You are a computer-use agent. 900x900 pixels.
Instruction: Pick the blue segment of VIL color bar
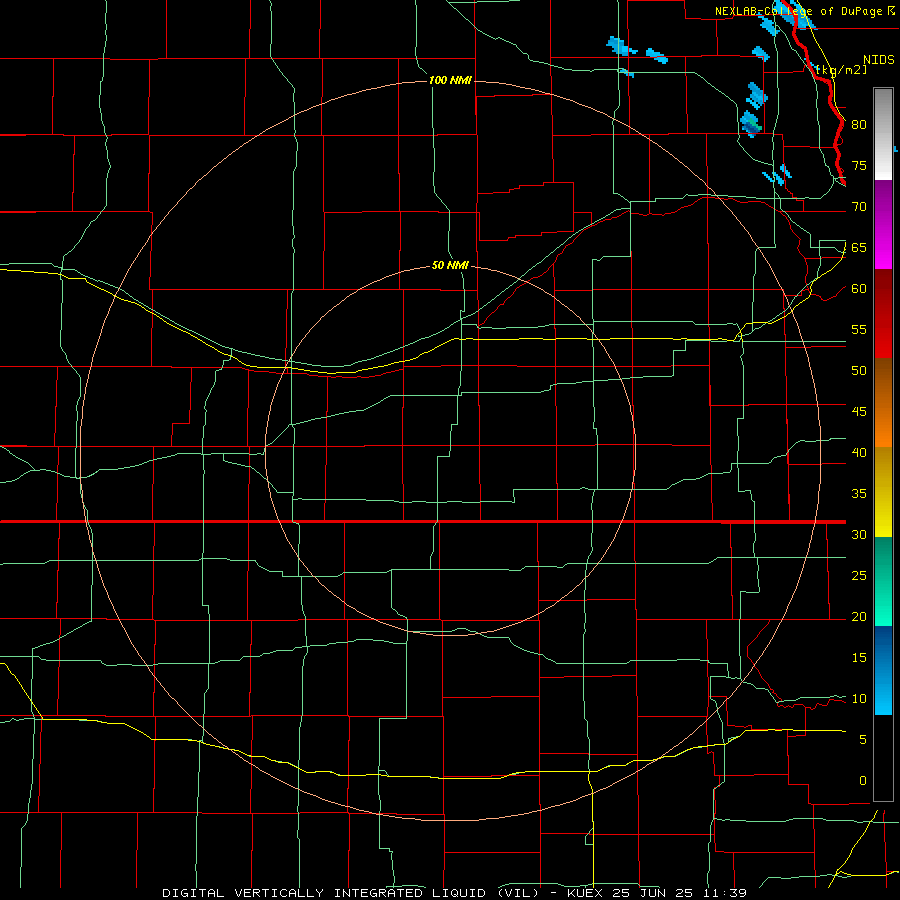(883, 670)
